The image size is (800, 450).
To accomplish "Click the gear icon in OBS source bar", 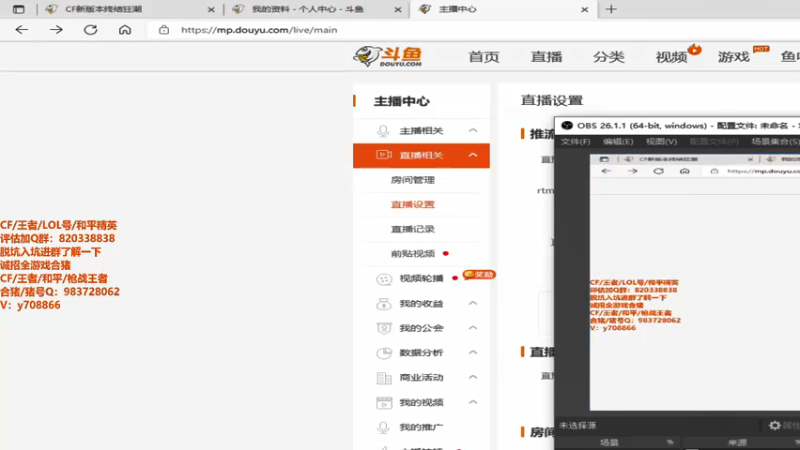I will [774, 425].
